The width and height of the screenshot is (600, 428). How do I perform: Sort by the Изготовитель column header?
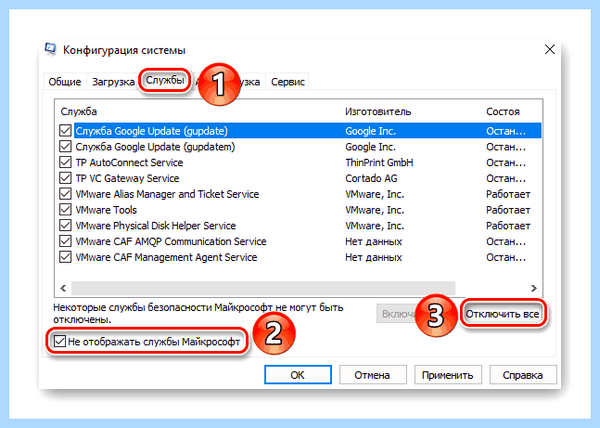pos(378,112)
